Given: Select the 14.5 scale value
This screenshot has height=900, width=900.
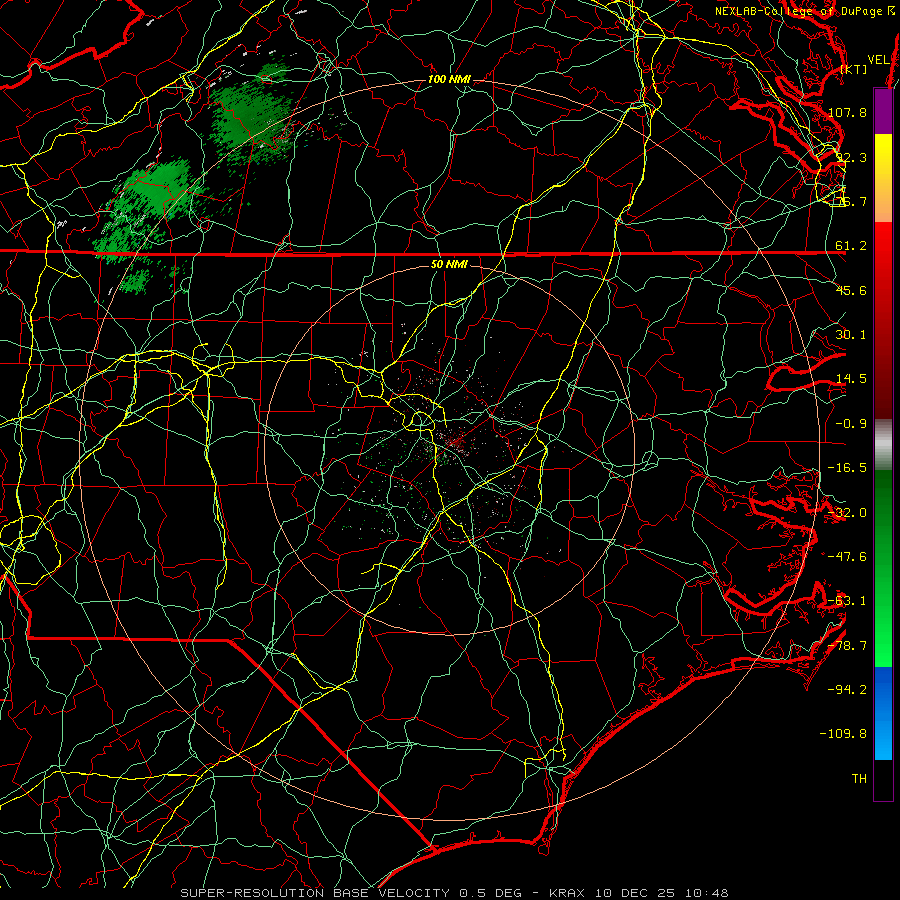Looking at the screenshot, I should tap(851, 379).
